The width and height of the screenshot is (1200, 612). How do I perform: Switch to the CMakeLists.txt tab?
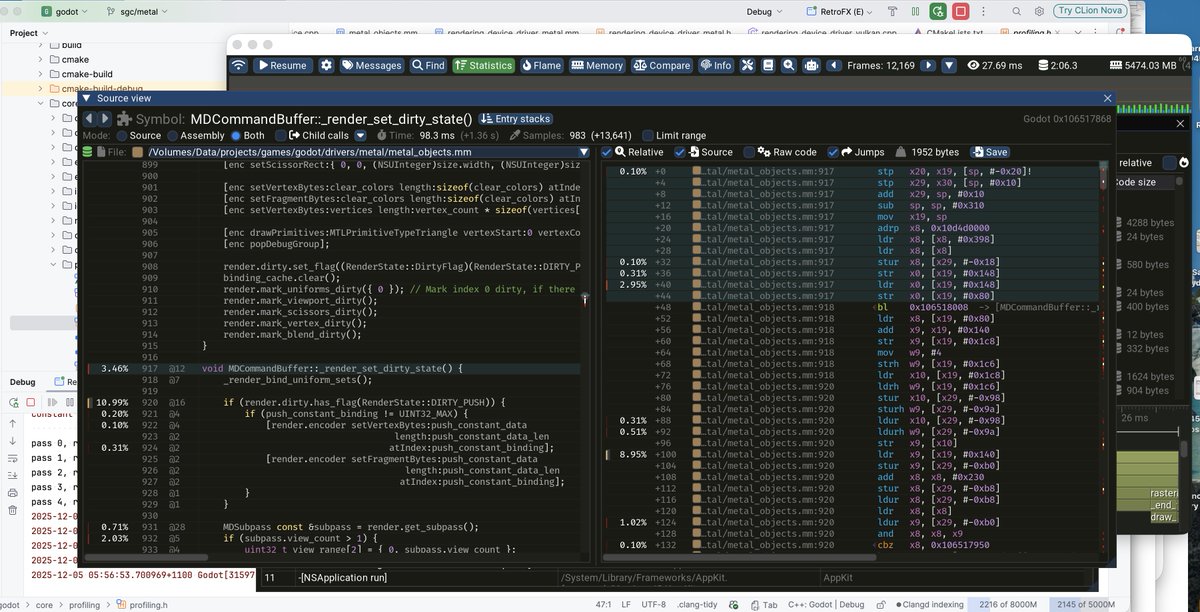coord(949,33)
